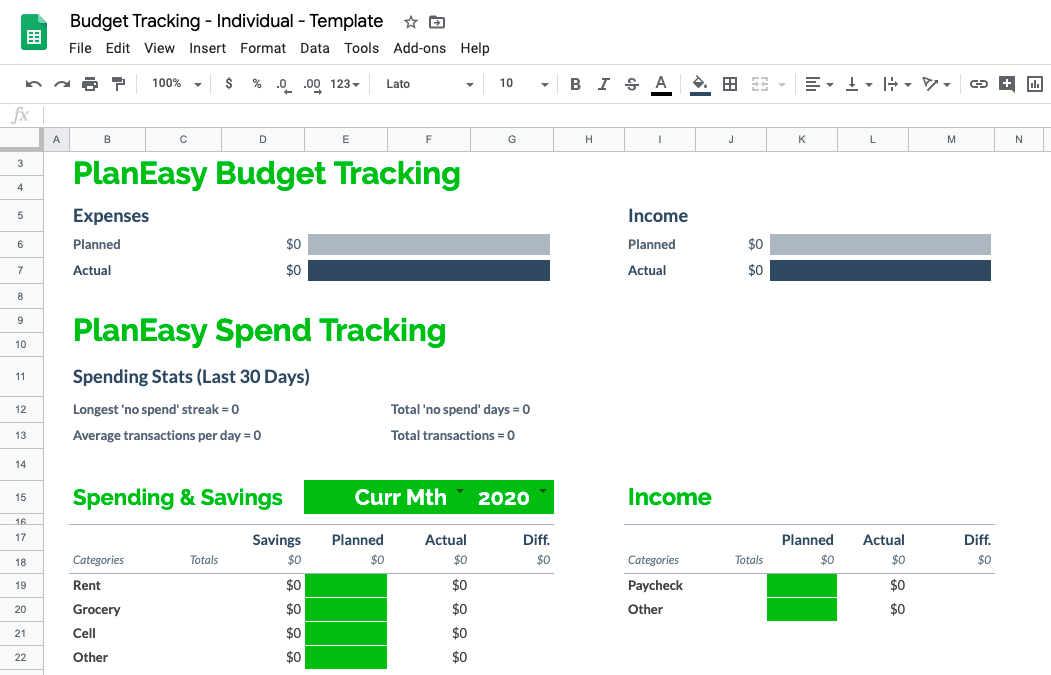Click the Merge cells icon
The image size is (1051, 675).
pos(759,84)
